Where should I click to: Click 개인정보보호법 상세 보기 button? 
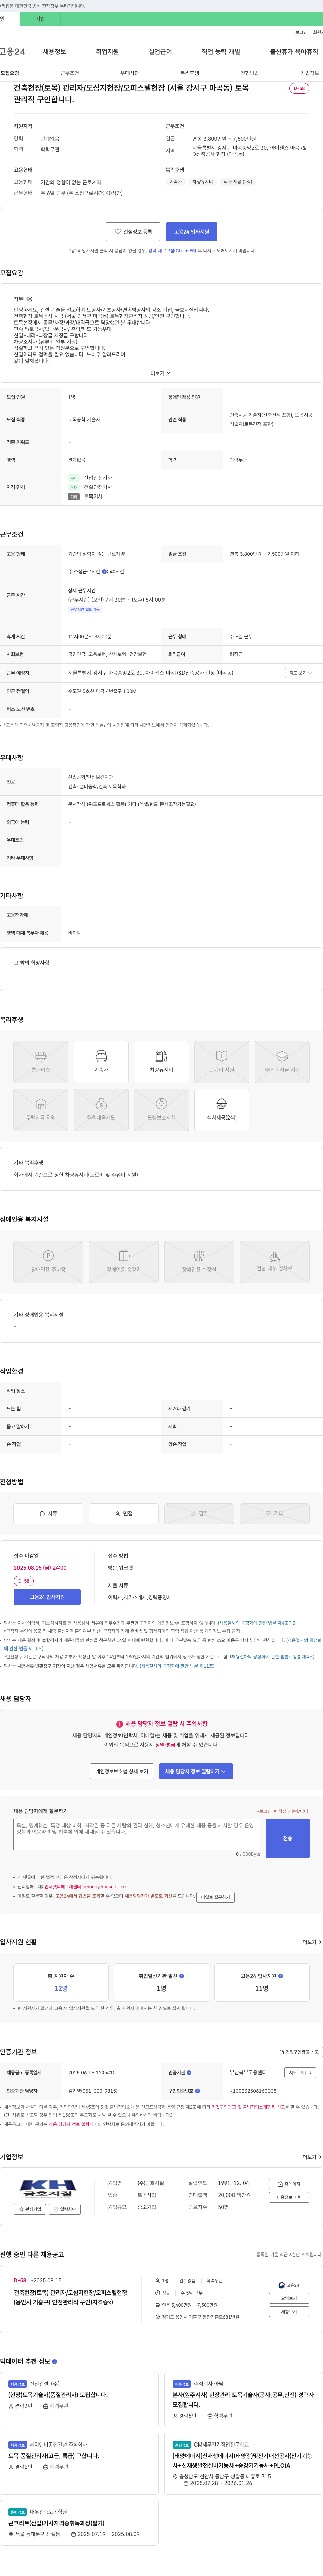[122, 1771]
